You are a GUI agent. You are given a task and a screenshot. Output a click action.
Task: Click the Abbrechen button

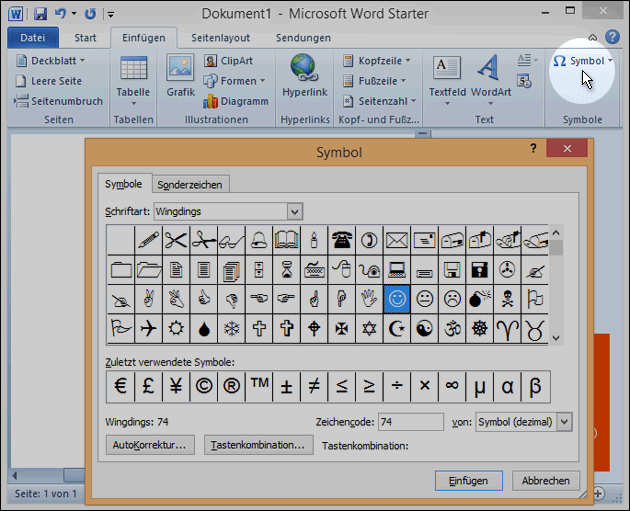[x=546, y=480]
